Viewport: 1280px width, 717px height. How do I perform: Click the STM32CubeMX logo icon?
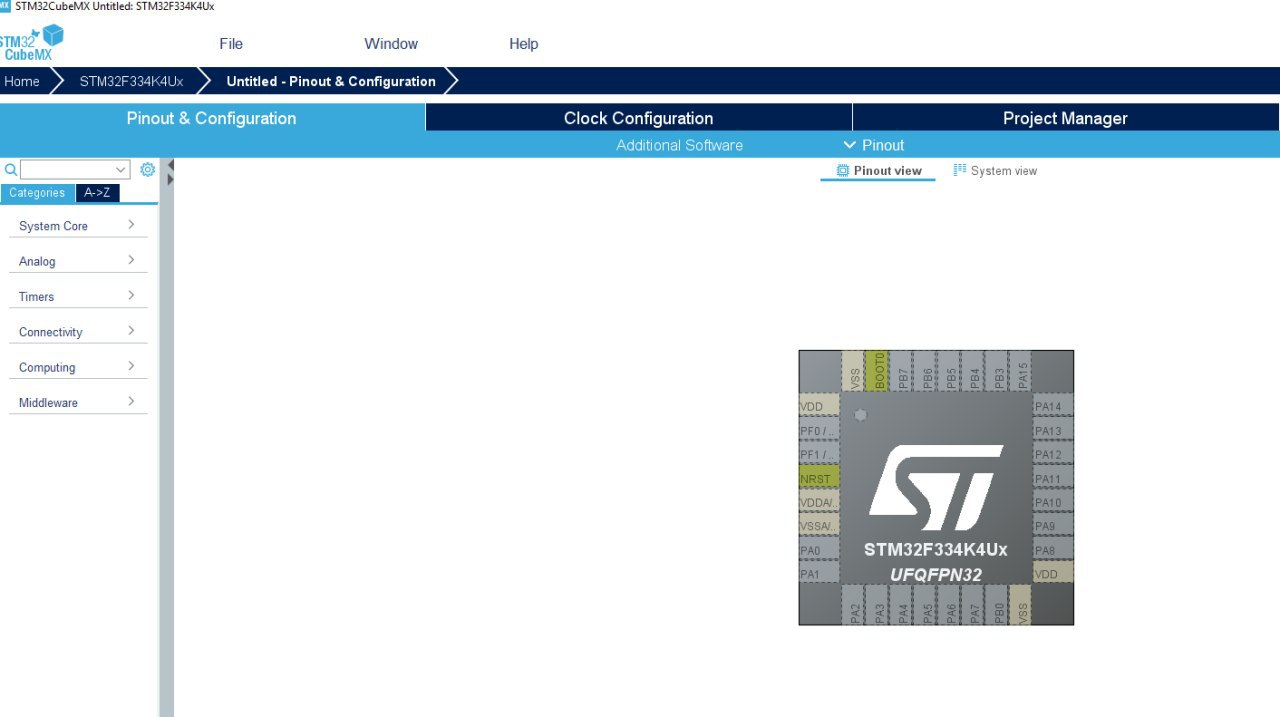pyautogui.click(x=32, y=43)
